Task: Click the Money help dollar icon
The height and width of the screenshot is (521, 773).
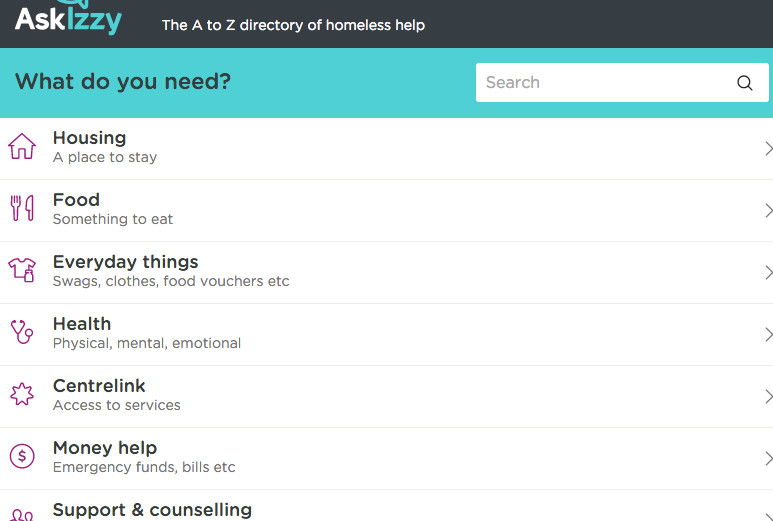Action: pos(22,456)
